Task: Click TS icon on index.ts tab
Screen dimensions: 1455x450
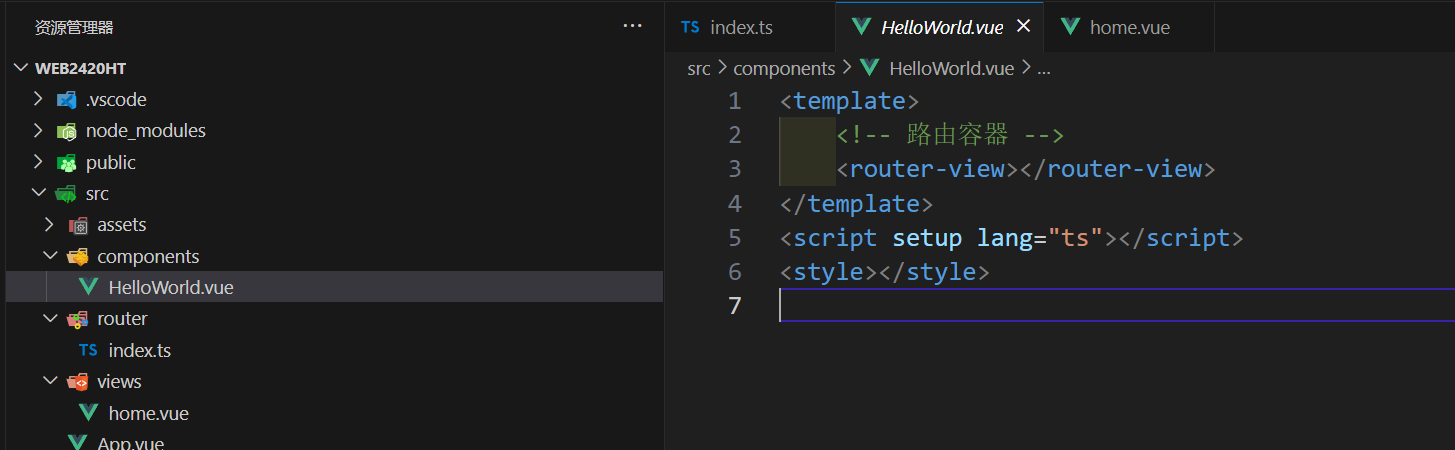Action: [690, 27]
